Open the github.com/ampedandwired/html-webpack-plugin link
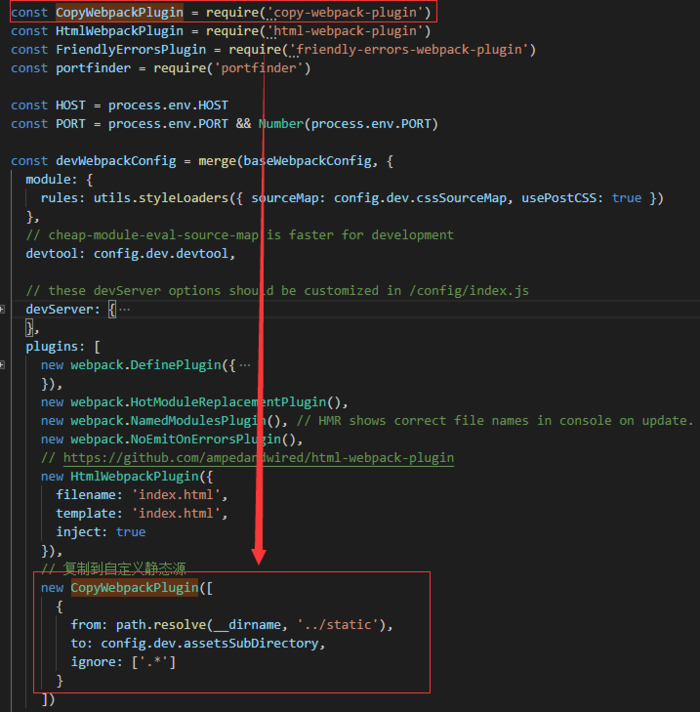The height and width of the screenshot is (712, 700). pyautogui.click(x=258, y=458)
